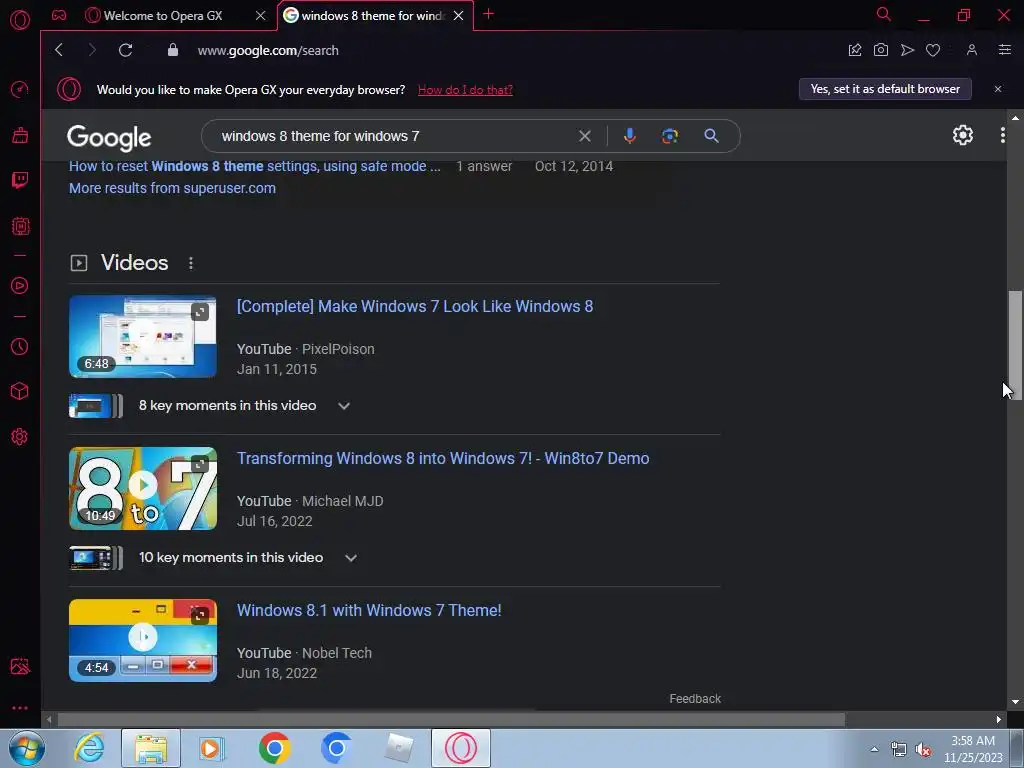The image size is (1024, 768).
Task: Open the send arrow toolbar icon
Action: 907,50
